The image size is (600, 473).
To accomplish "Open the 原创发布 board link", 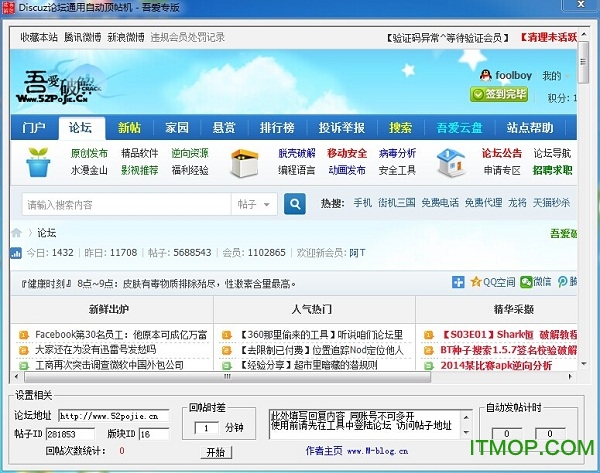I will [x=89, y=153].
